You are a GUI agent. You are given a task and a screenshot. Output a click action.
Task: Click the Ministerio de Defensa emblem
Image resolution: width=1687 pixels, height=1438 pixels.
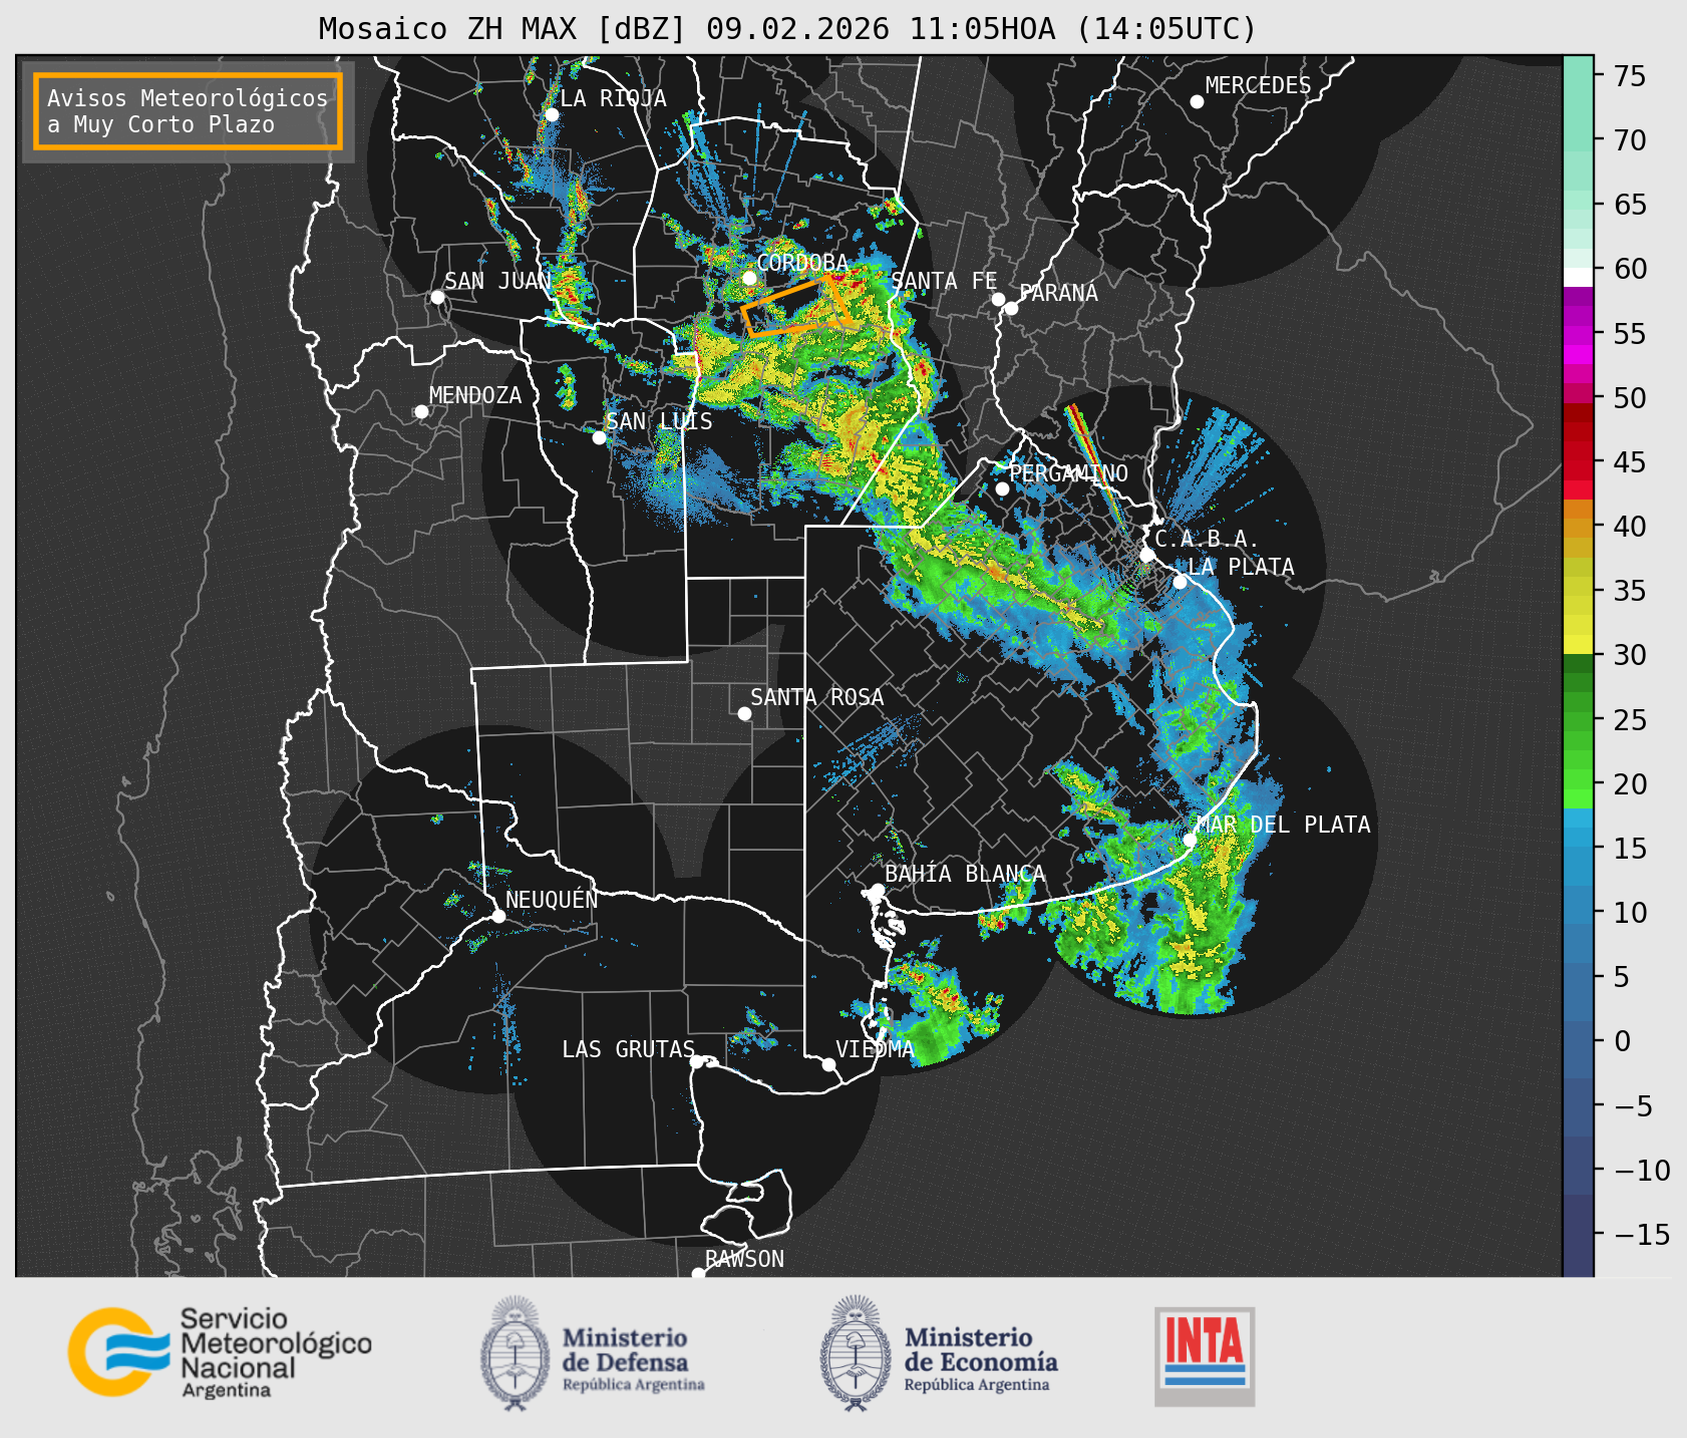pos(514,1353)
